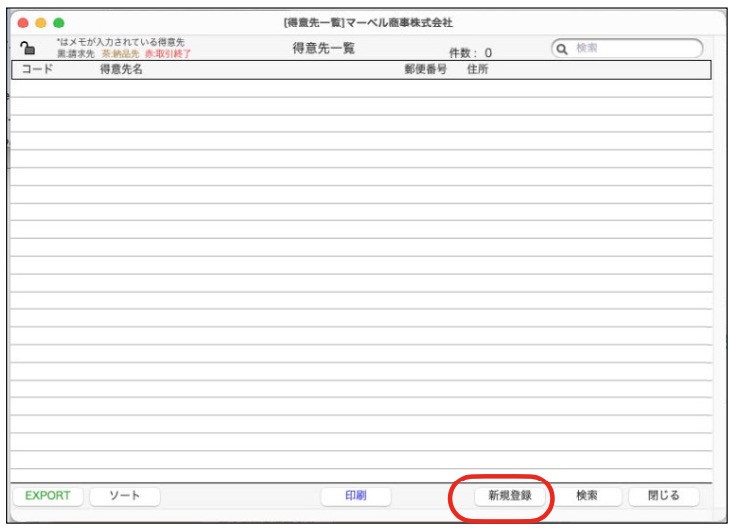Maximize window with green button
This screenshot has height=531, width=737.
[x=58, y=21]
